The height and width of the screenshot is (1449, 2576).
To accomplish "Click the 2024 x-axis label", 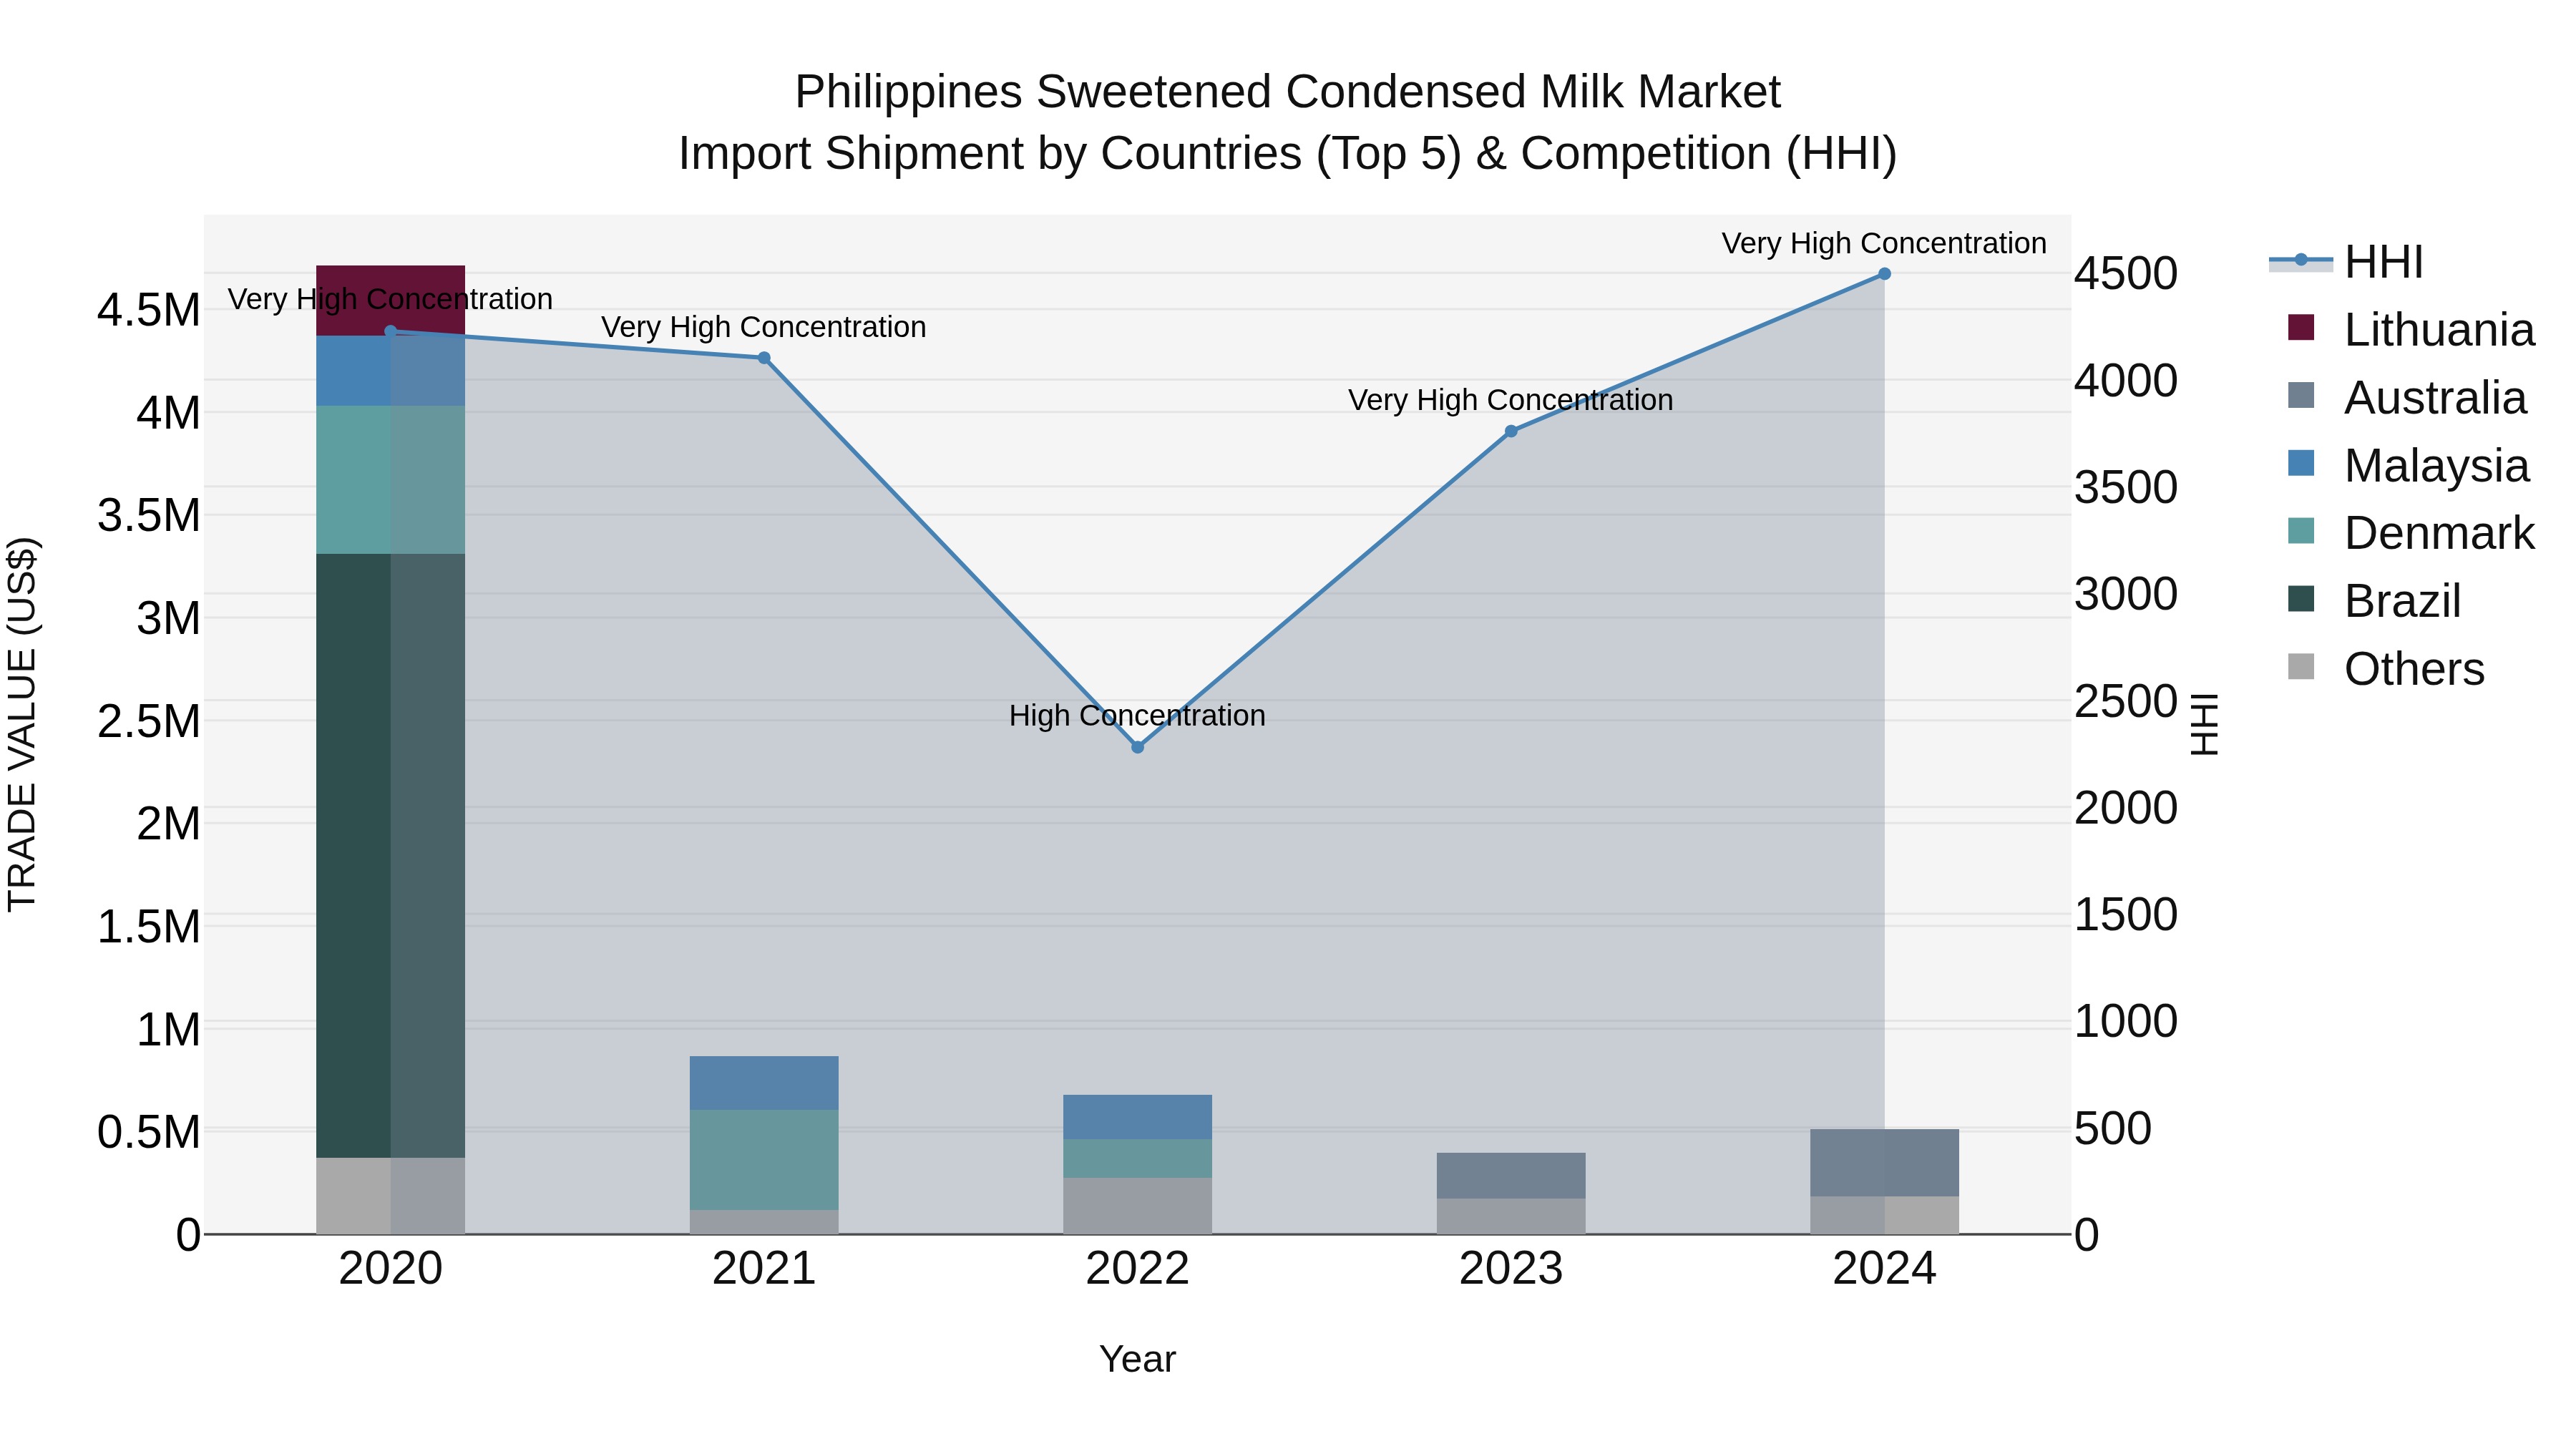I will [1884, 1269].
